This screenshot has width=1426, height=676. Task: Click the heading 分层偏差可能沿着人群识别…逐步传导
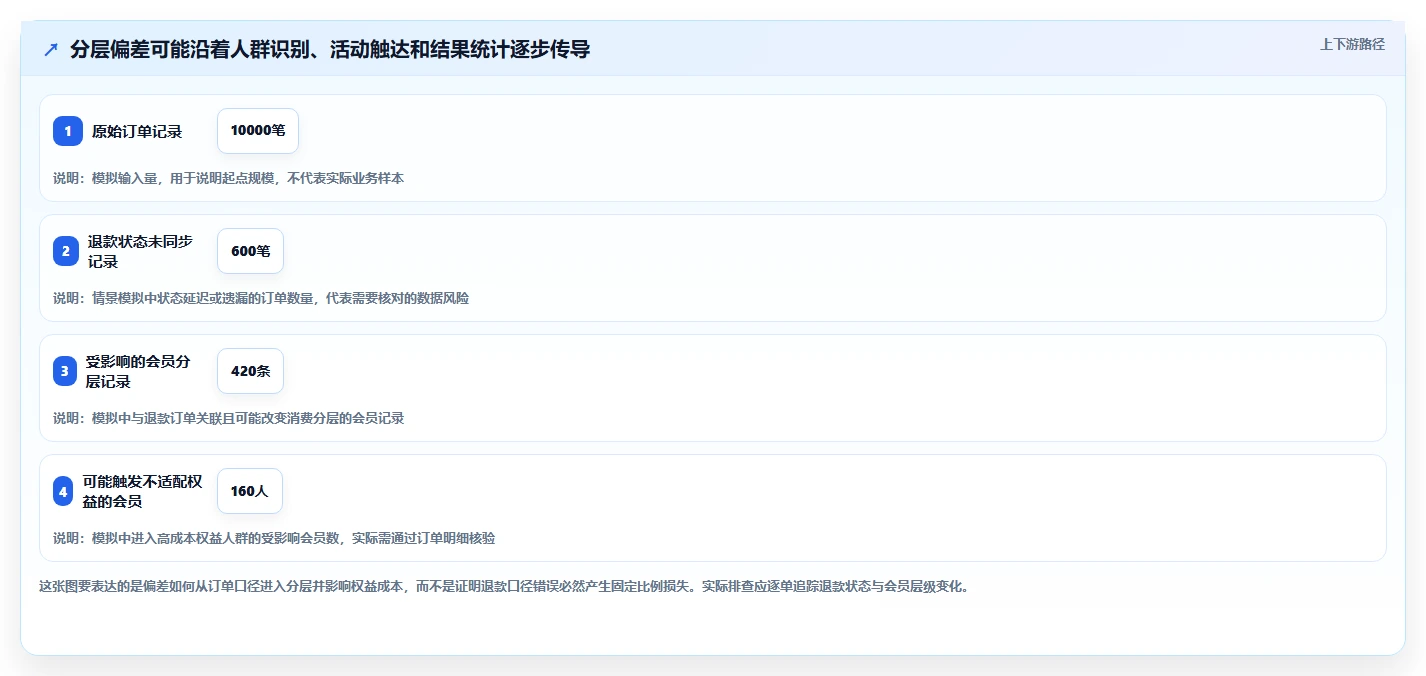(x=330, y=50)
